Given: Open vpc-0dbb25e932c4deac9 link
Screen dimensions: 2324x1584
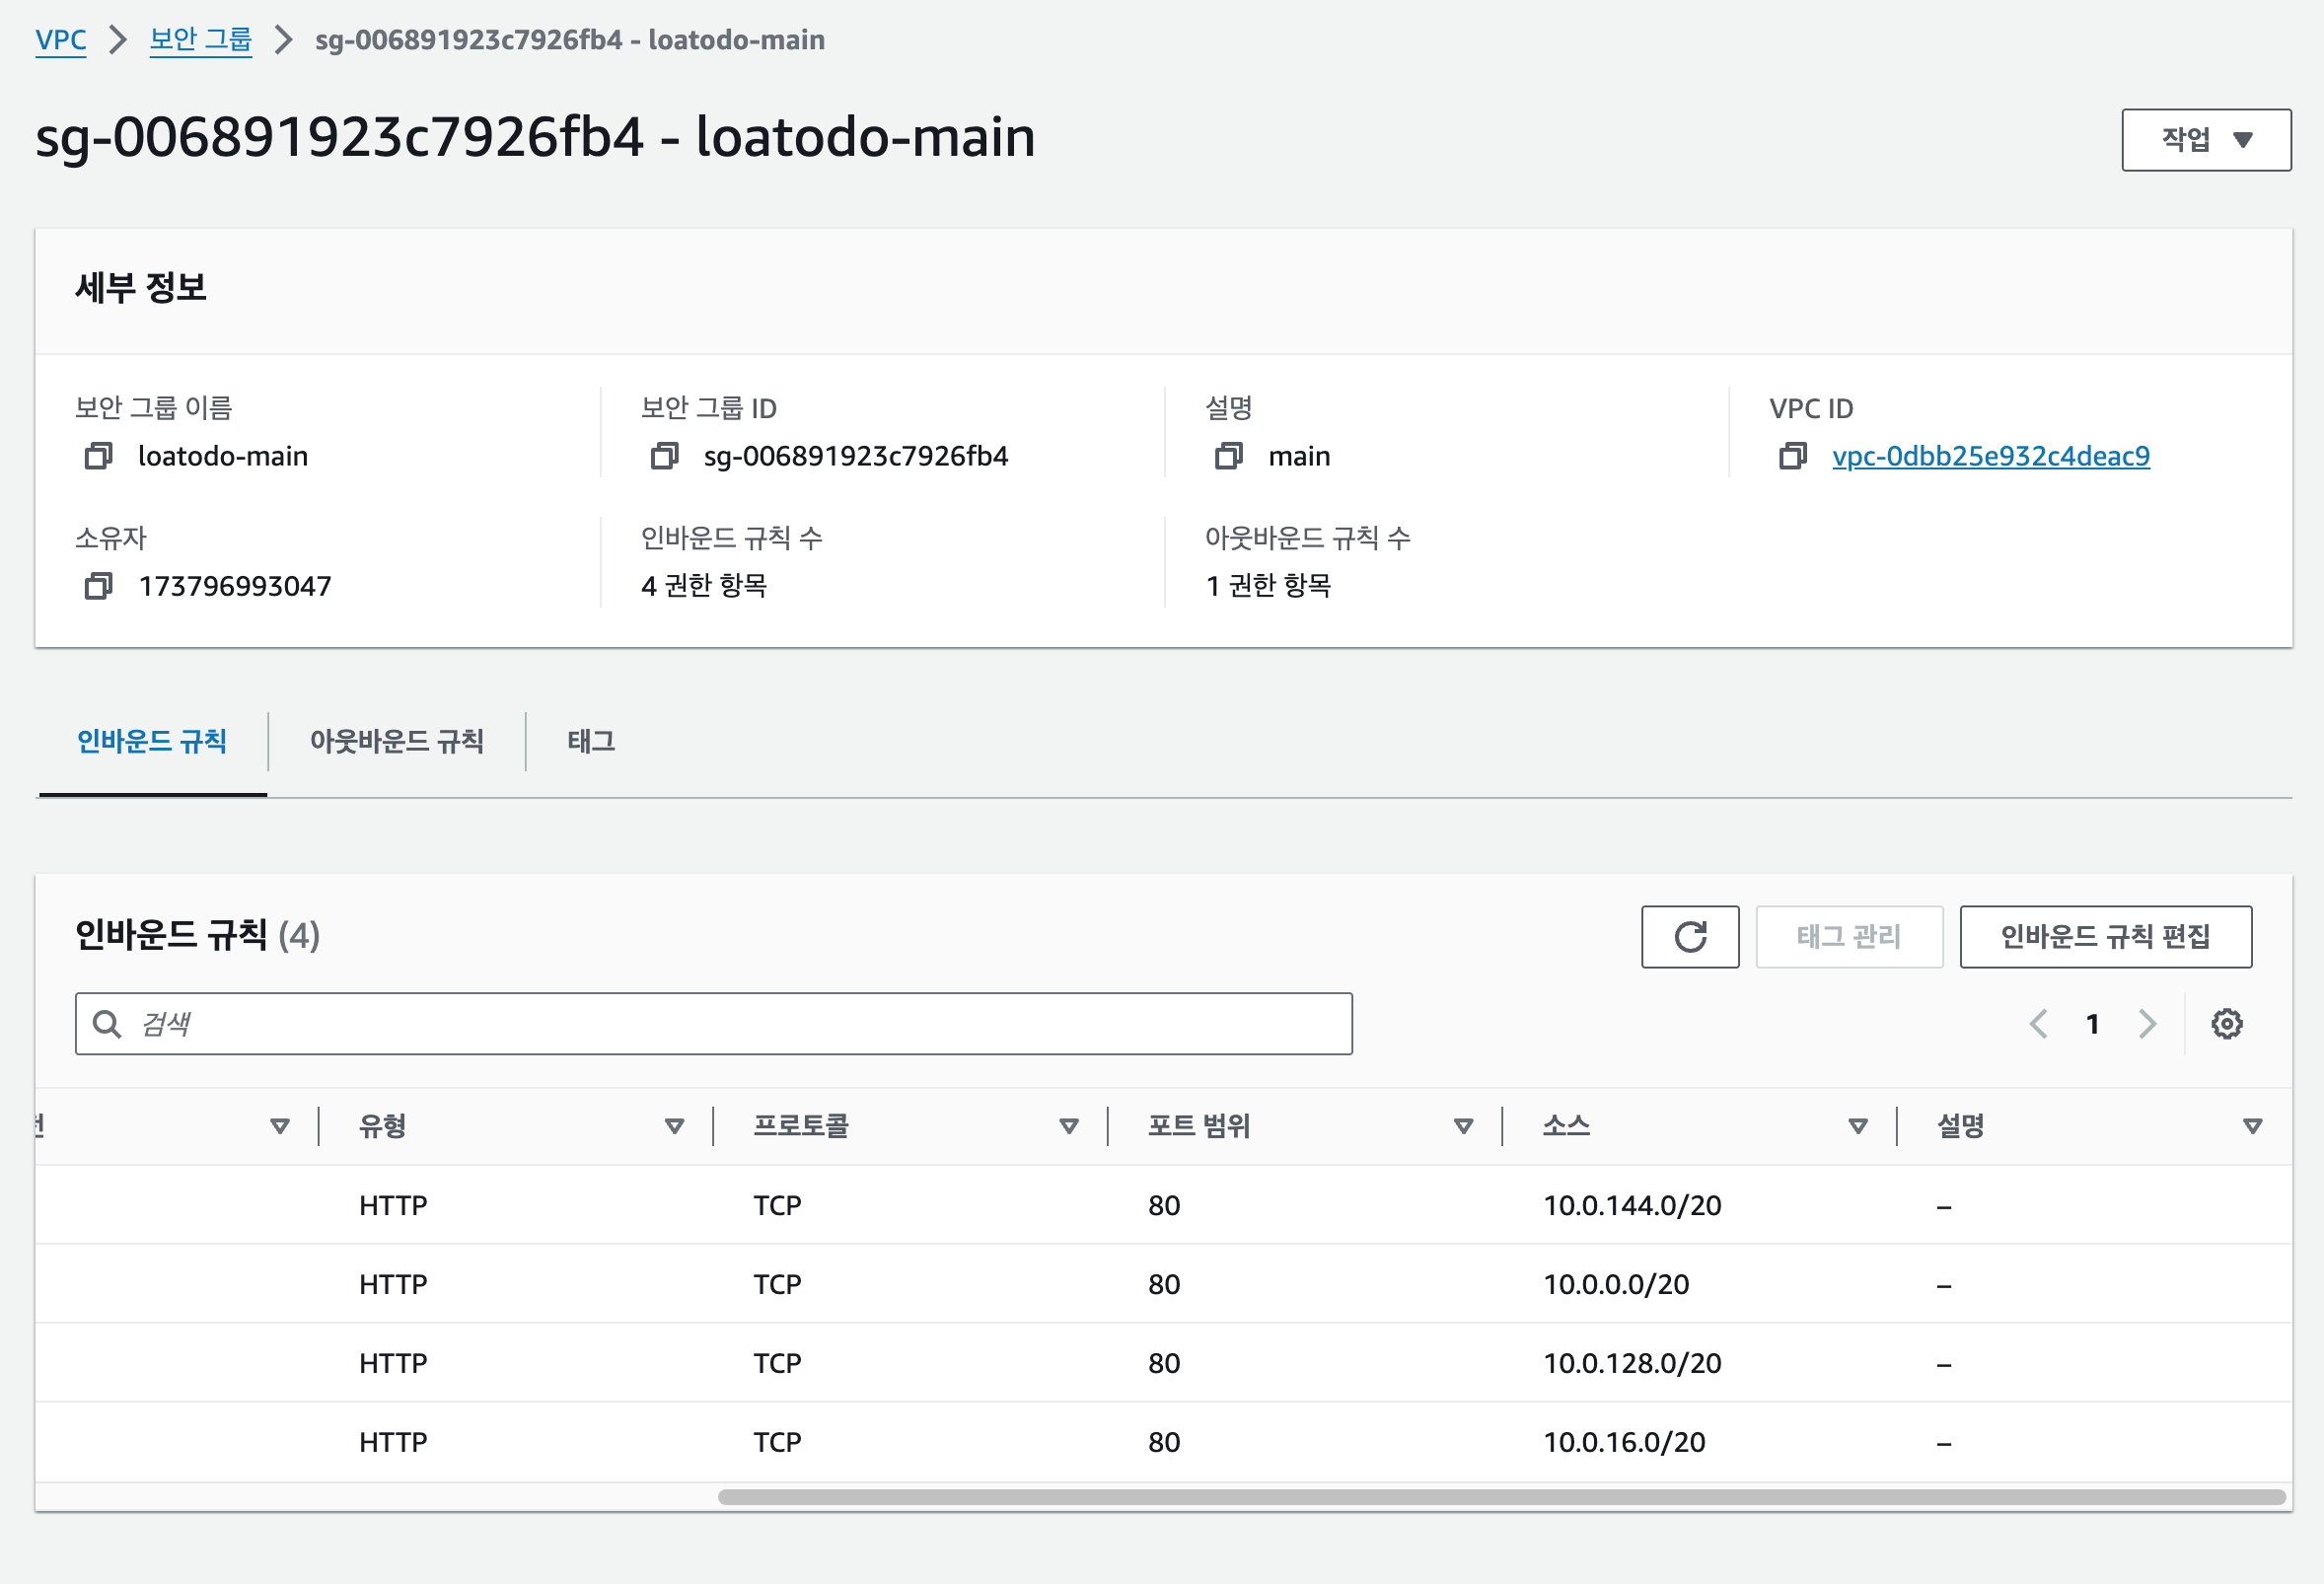Looking at the screenshot, I should pyautogui.click(x=1990, y=456).
